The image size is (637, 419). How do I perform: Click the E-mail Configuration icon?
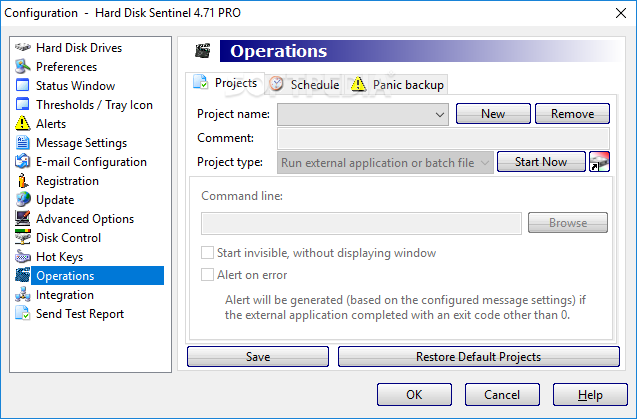23,162
